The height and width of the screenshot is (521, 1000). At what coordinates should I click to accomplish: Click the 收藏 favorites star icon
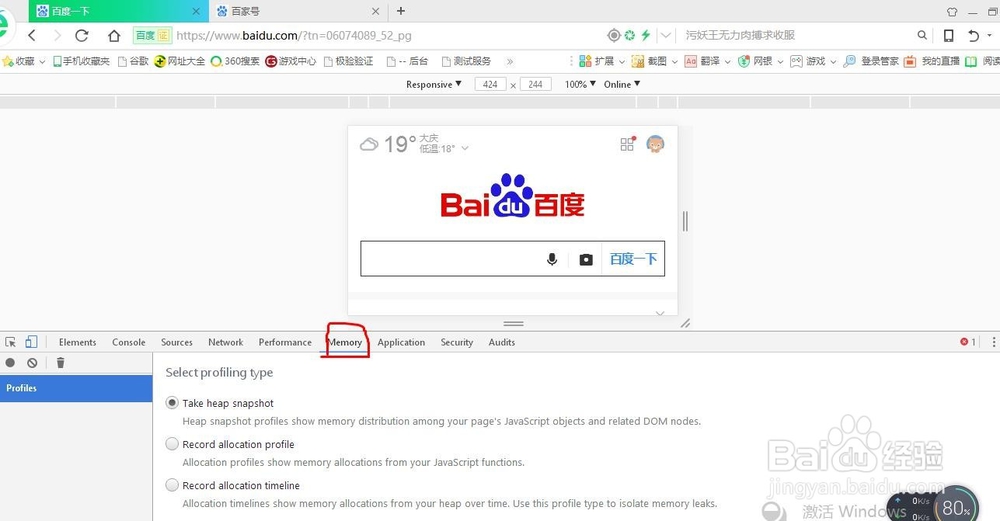(x=8, y=61)
